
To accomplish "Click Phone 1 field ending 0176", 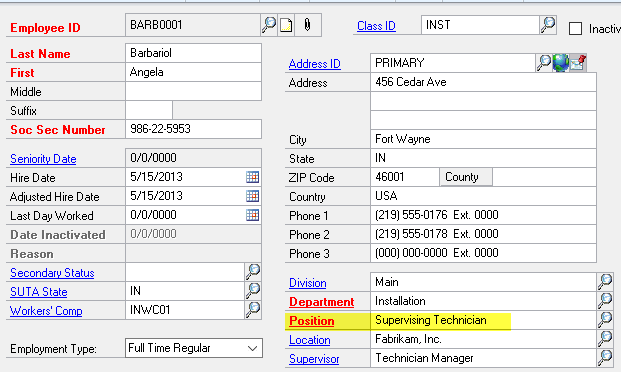I will 484,215.
